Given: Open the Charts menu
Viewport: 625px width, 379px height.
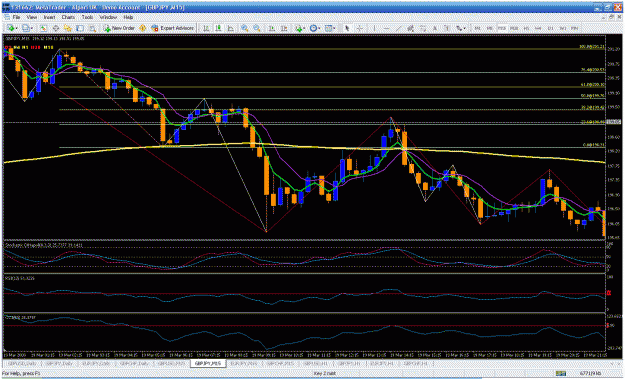Looking at the screenshot, I should (68, 18).
